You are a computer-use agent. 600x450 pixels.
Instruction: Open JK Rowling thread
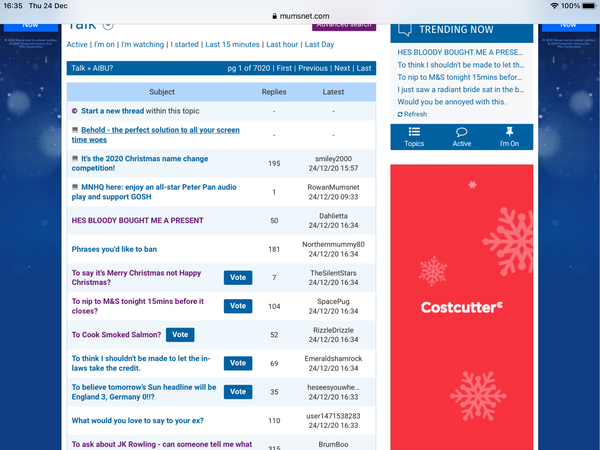(x=162, y=444)
